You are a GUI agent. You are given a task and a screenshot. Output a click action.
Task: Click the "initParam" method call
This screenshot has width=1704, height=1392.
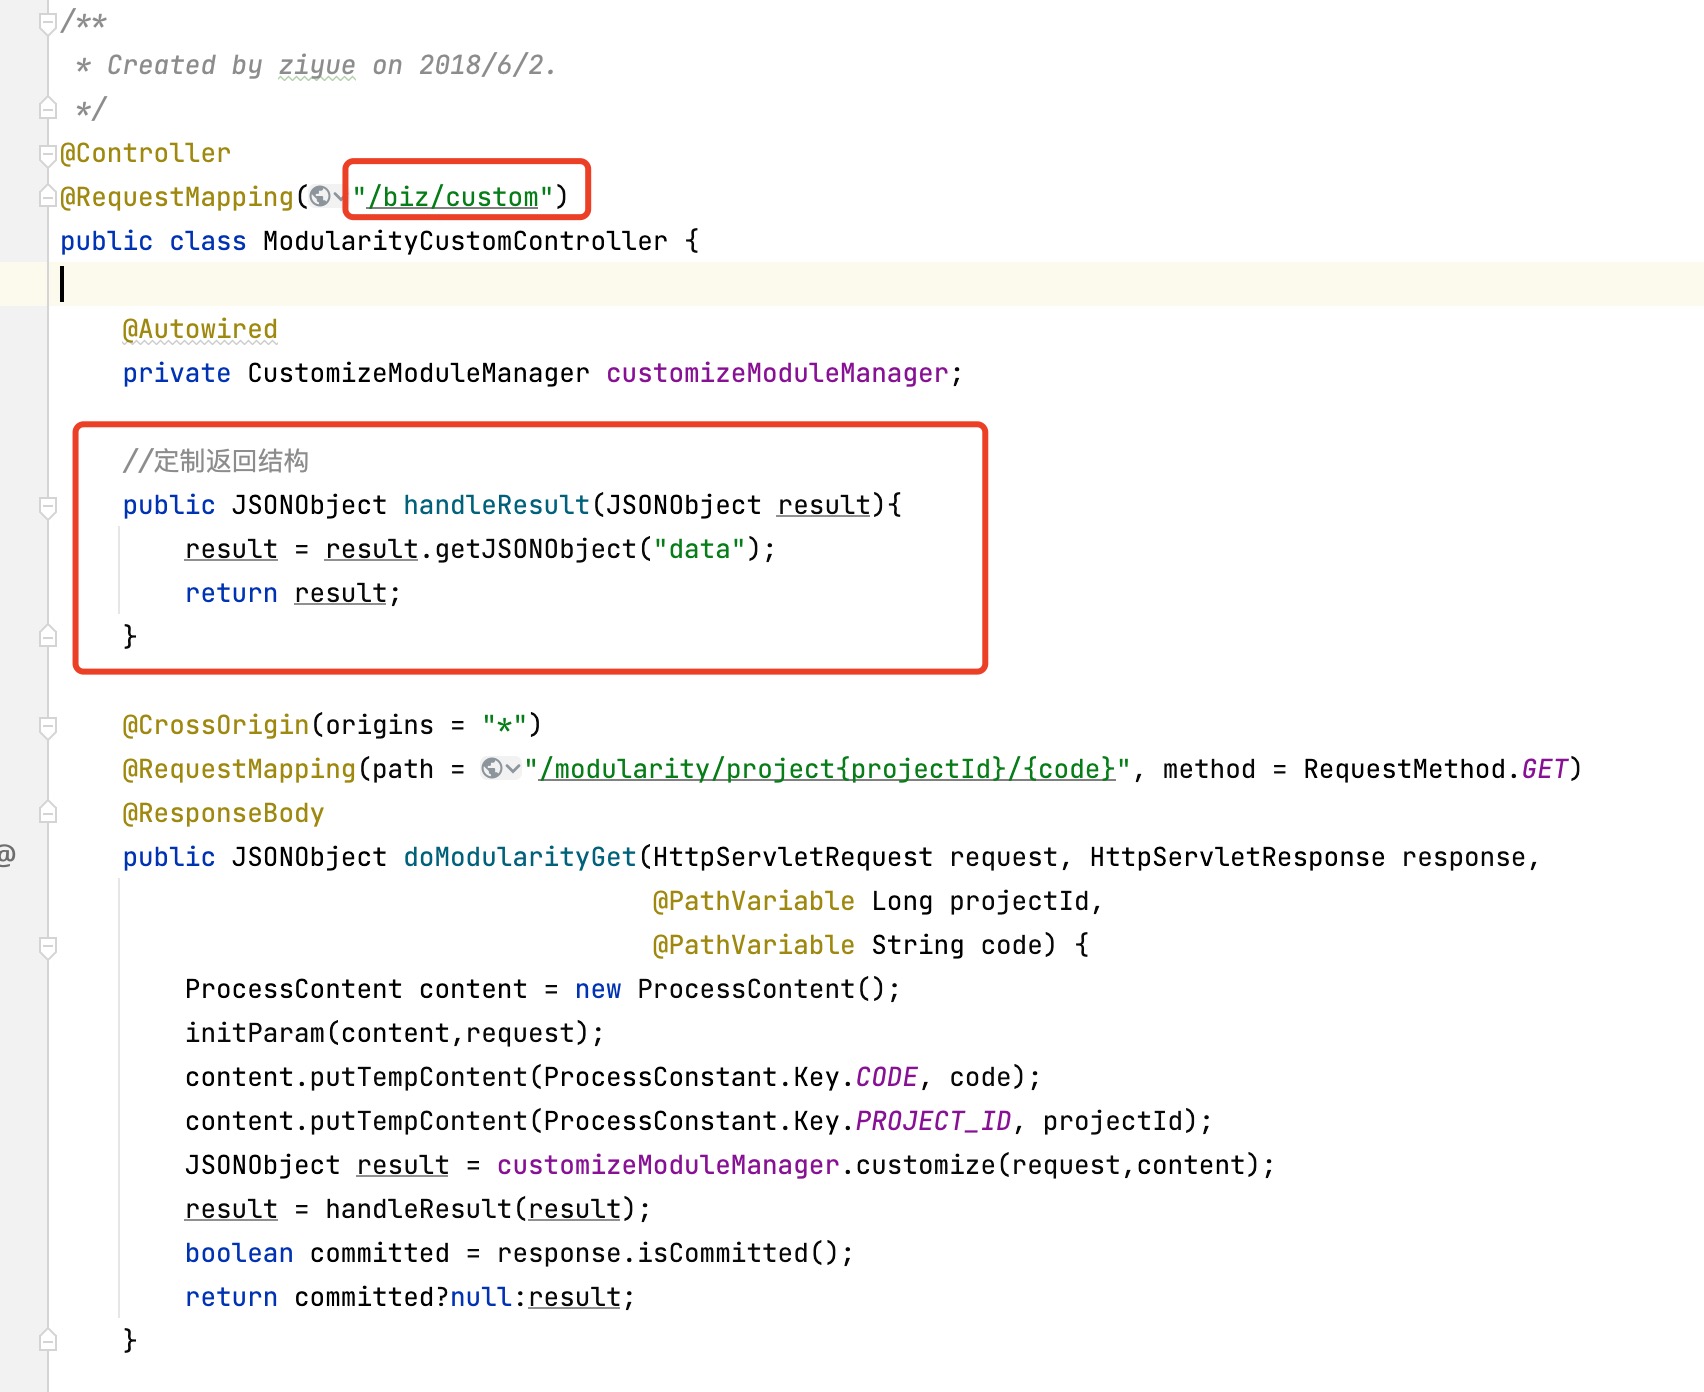click(x=255, y=1033)
